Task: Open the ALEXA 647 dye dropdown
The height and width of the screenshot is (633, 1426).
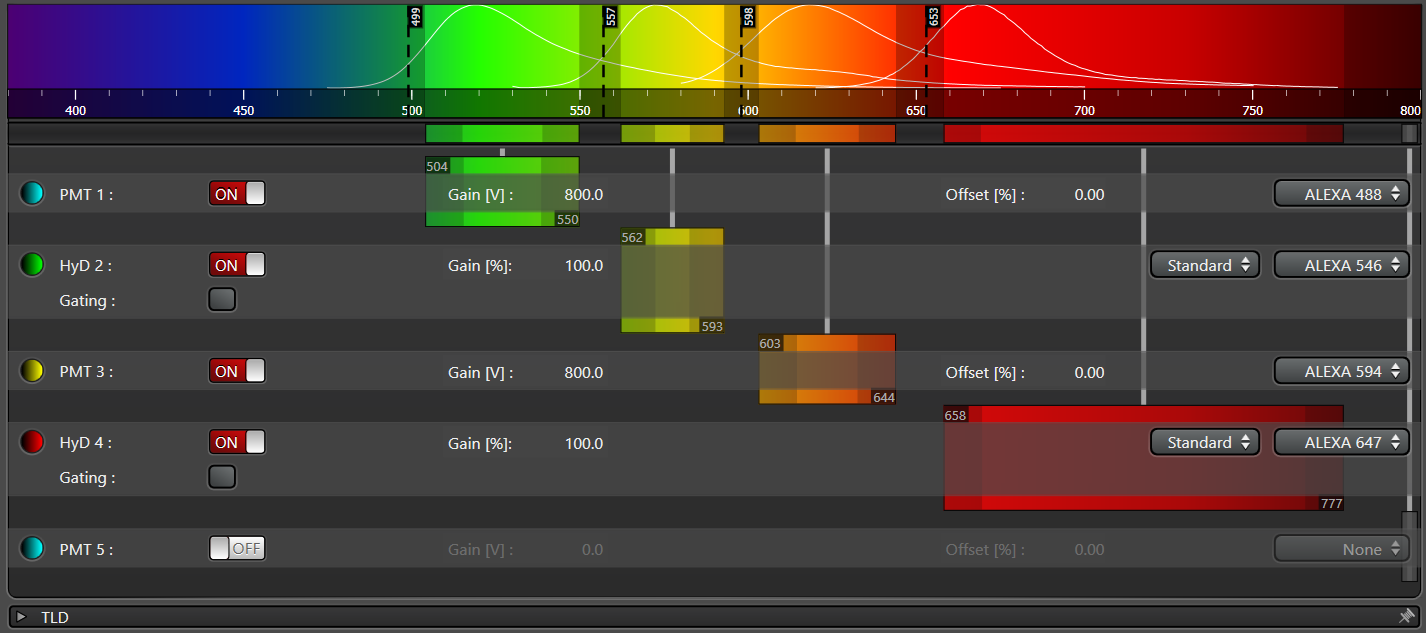Action: pos(1341,442)
